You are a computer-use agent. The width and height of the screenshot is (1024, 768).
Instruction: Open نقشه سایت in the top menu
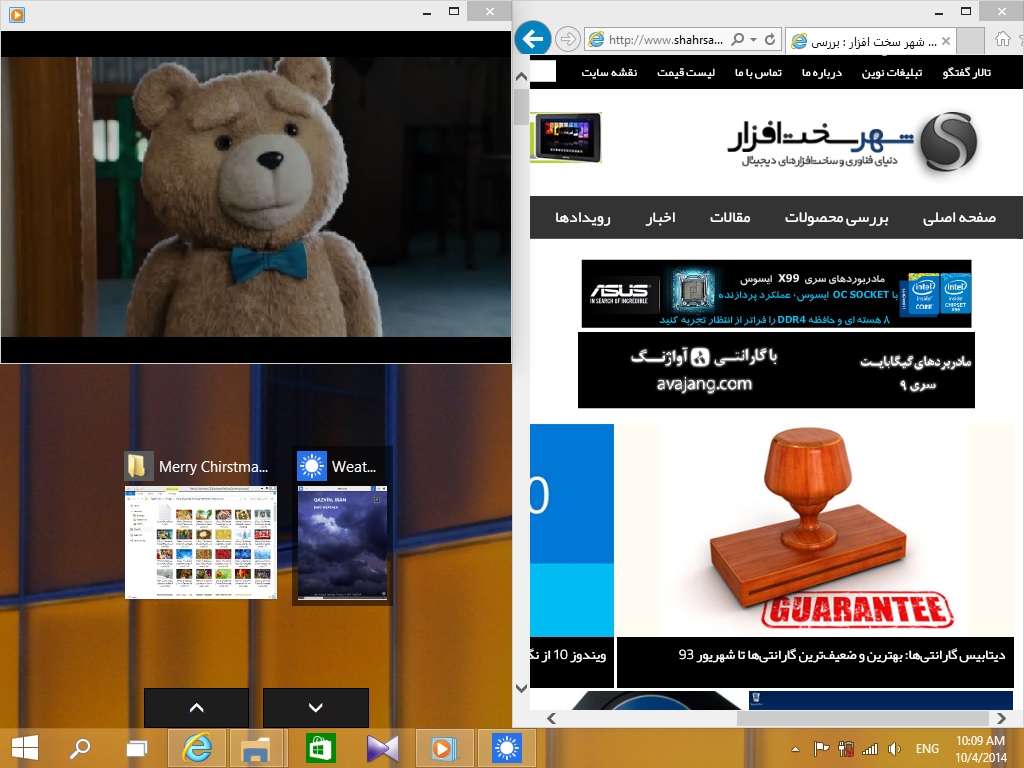(609, 72)
